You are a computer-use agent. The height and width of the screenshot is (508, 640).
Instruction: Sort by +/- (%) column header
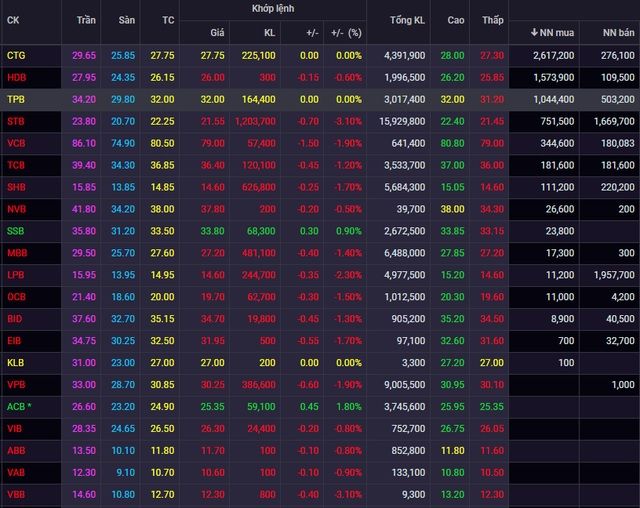346,33
